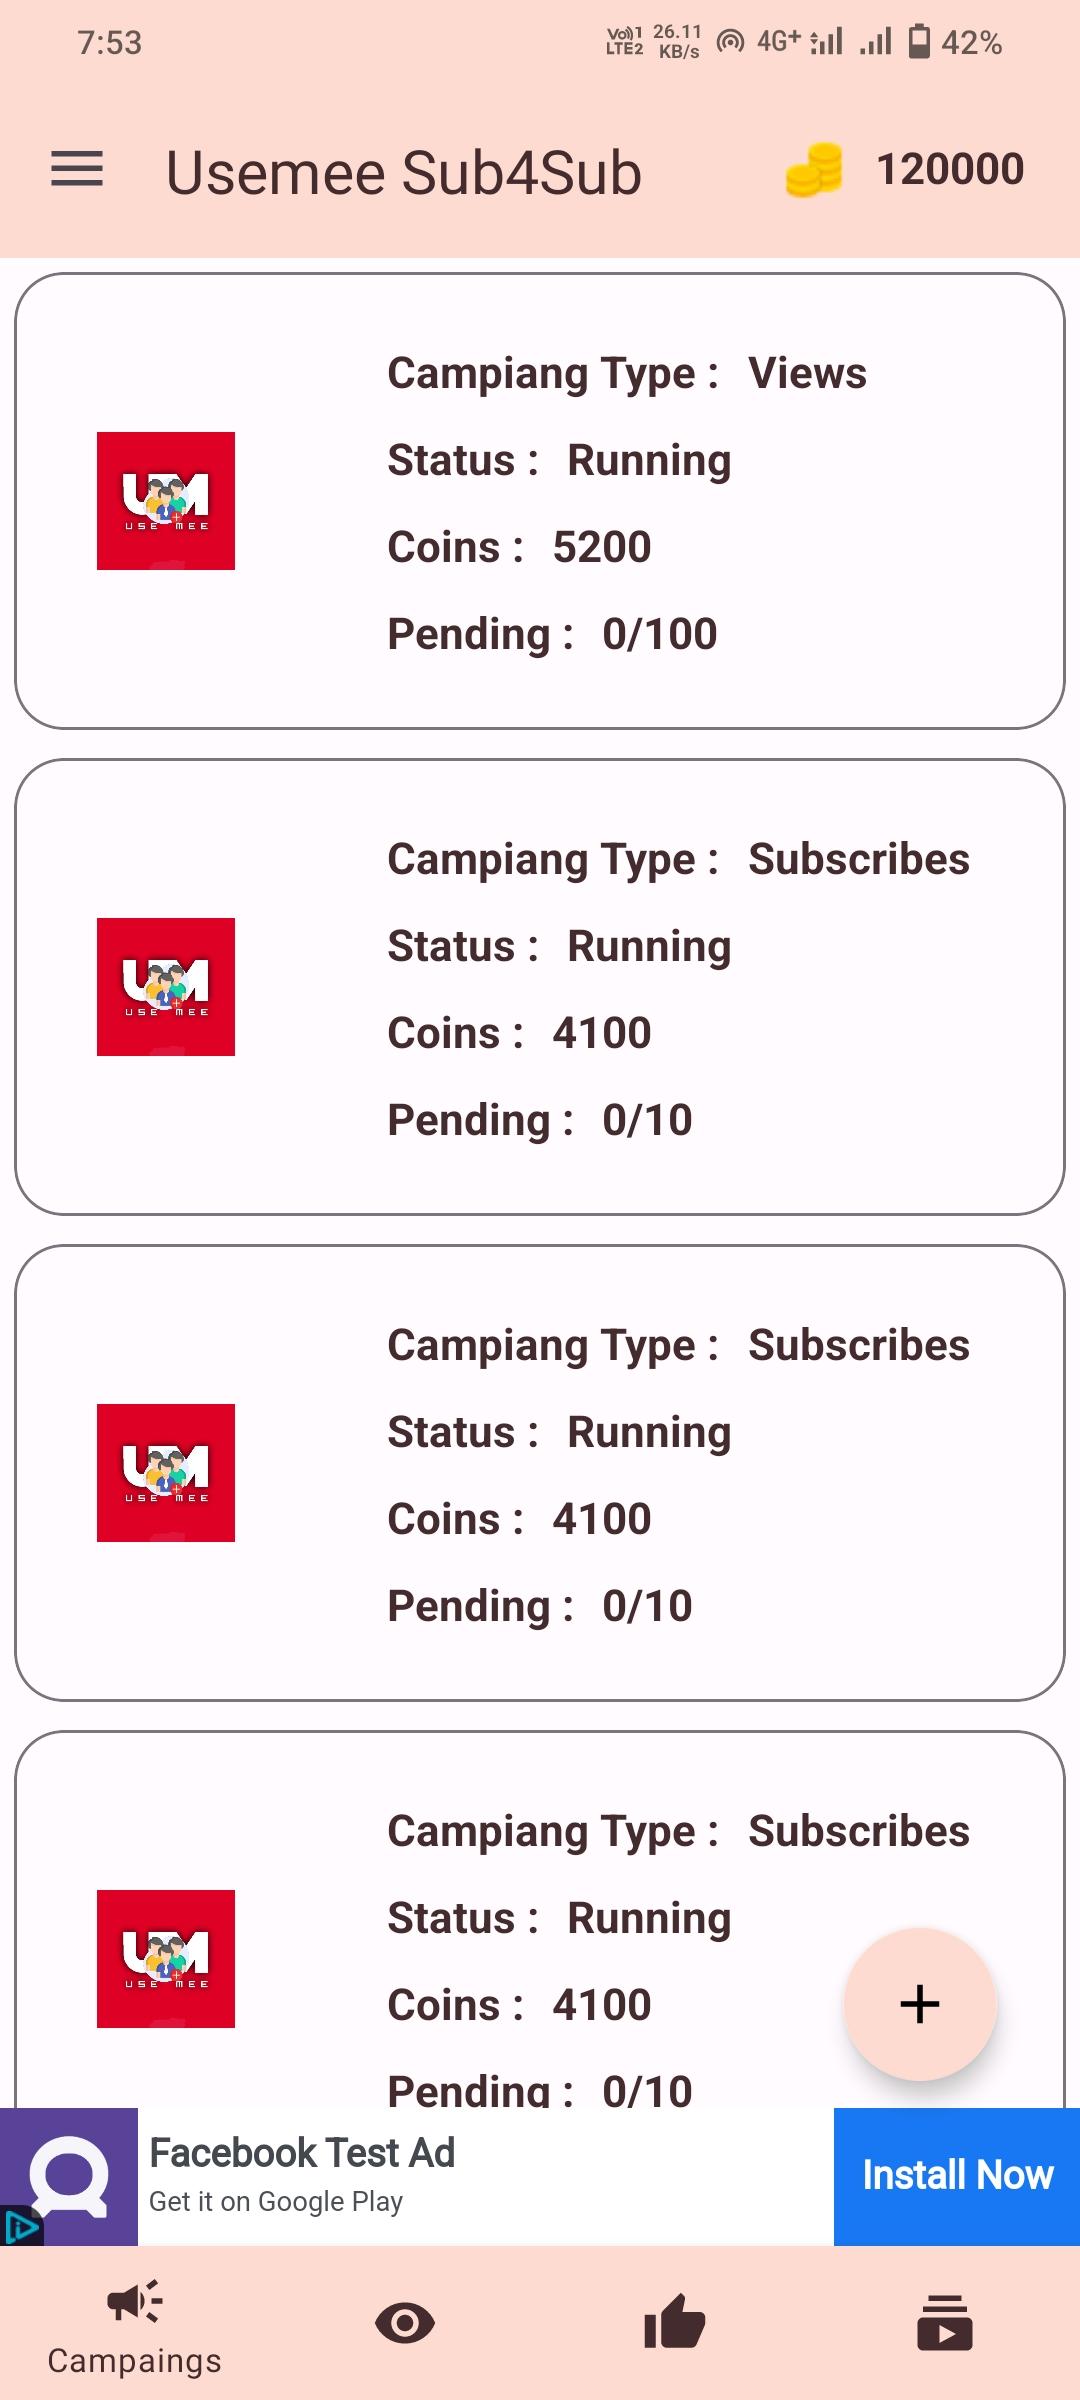Tap the megaphone campaigns icon
The image size is (1080, 2400).
pos(135,2302)
